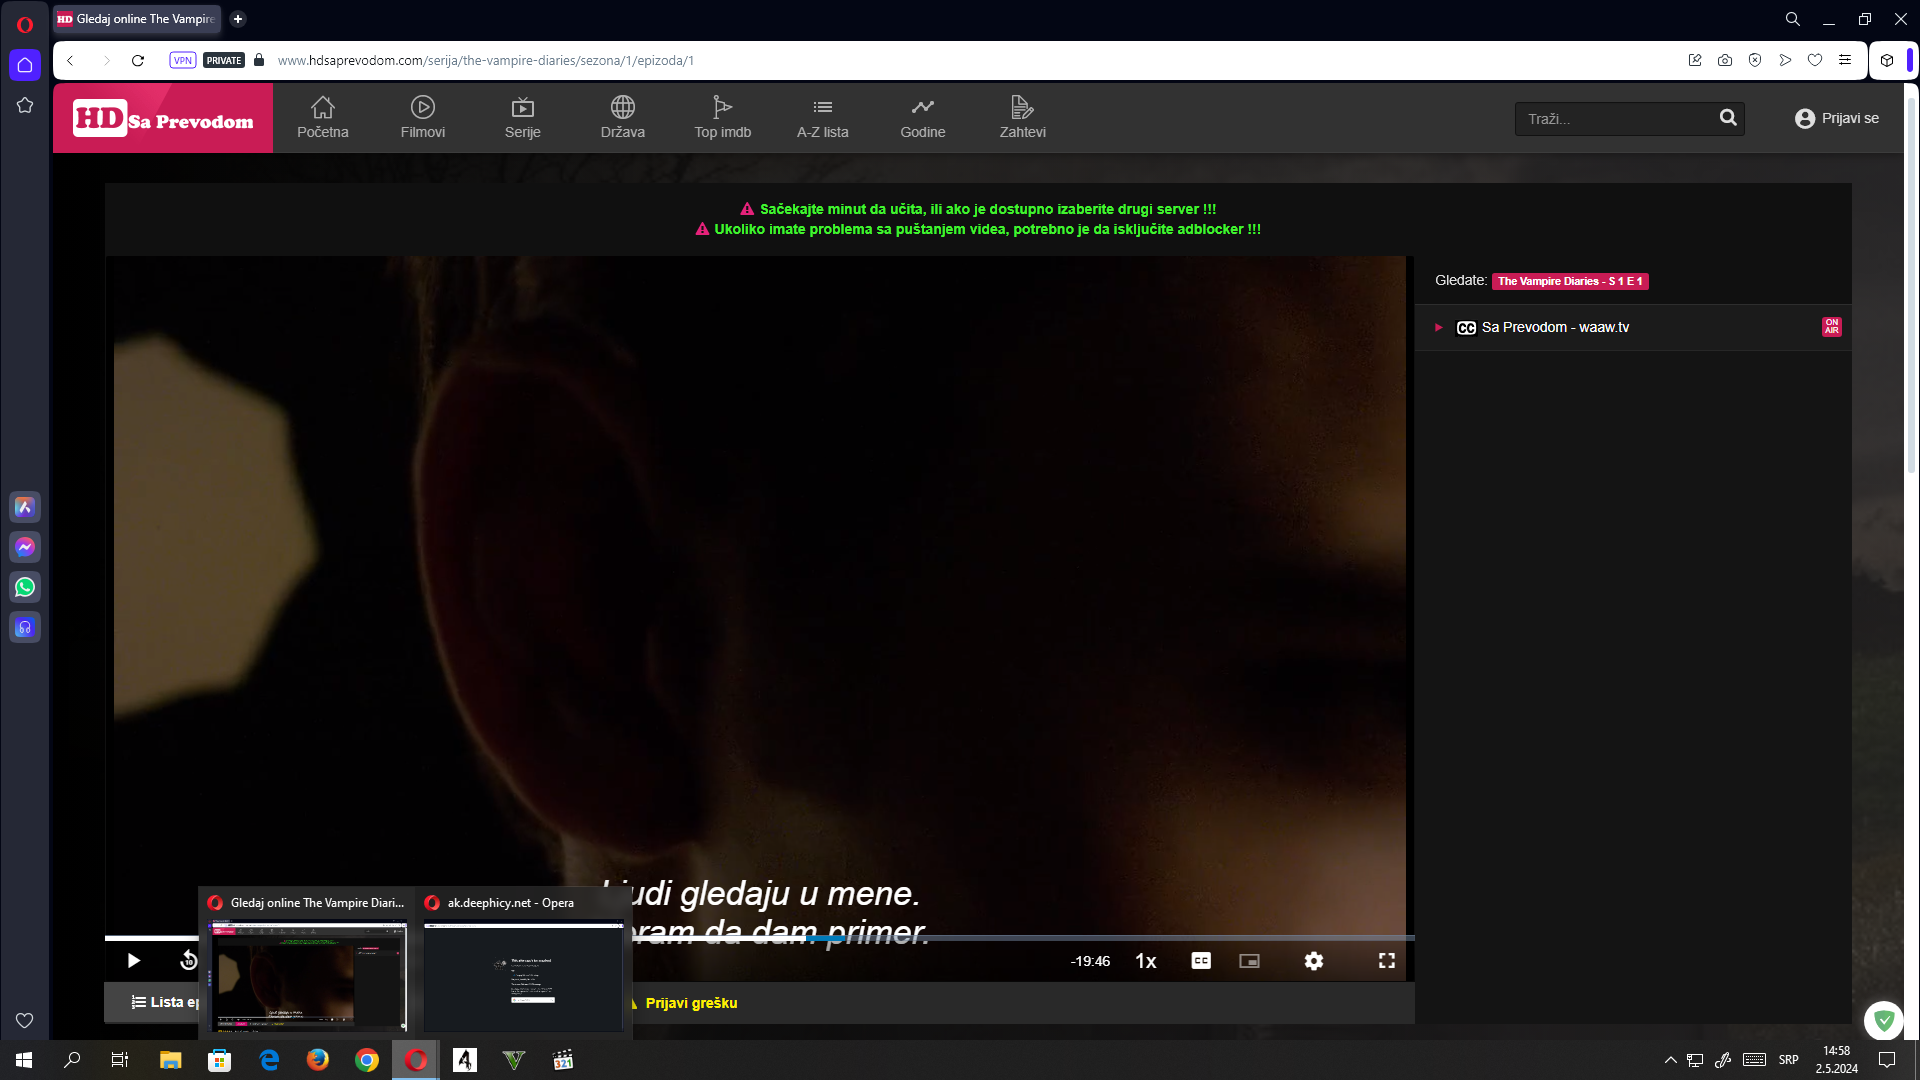Image resolution: width=1920 pixels, height=1080 pixels.
Task: Toggle subtitles with the CC button
Action: pyautogui.click(x=1200, y=960)
